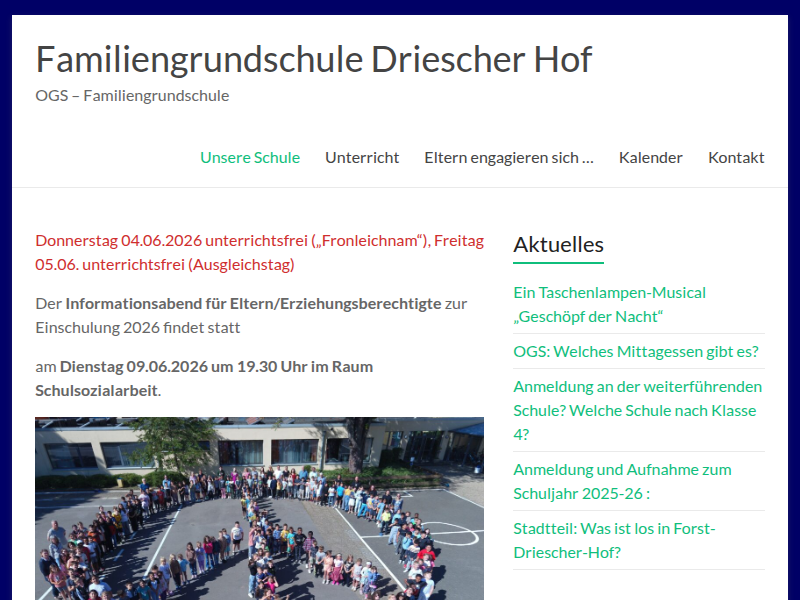
Task: Open the Unsere Schule menu item
Action: pyautogui.click(x=250, y=158)
